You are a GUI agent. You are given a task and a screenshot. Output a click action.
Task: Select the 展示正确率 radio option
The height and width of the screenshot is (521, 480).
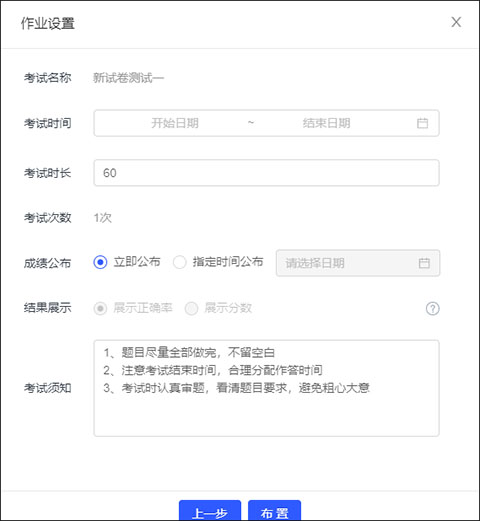click(x=100, y=308)
